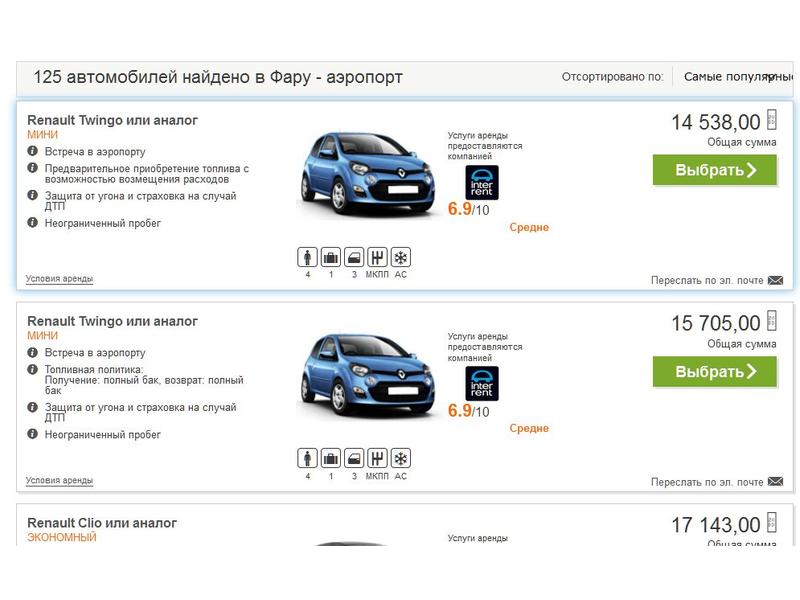
Task: Click info icon beside 'Защита от угона' in 15 705,00 offer
Action: 33,407
